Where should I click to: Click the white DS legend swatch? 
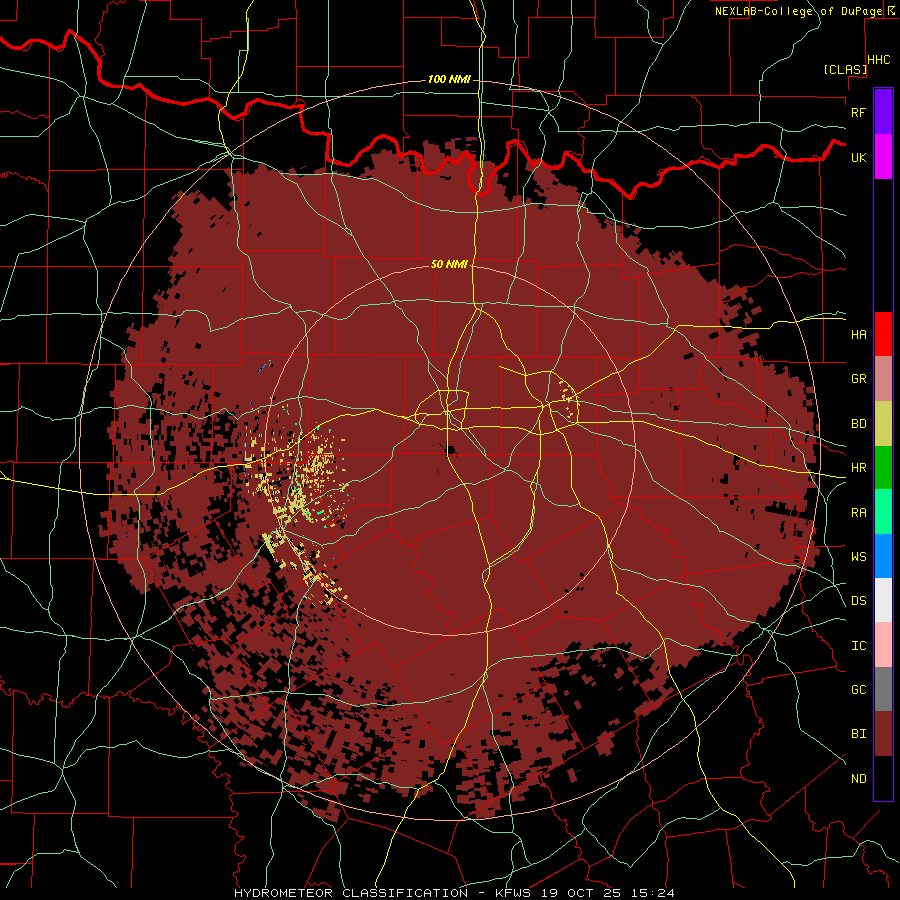(883, 600)
